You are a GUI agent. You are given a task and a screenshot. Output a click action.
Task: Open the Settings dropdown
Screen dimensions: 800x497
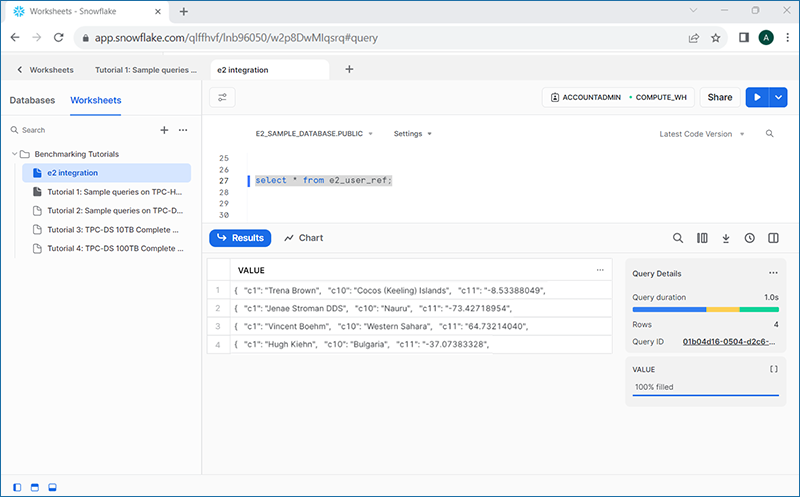412,134
